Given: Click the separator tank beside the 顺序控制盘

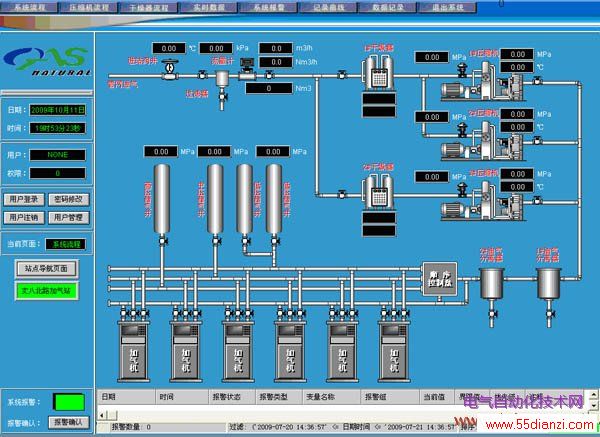Looking at the screenshot, I should (x=492, y=284).
